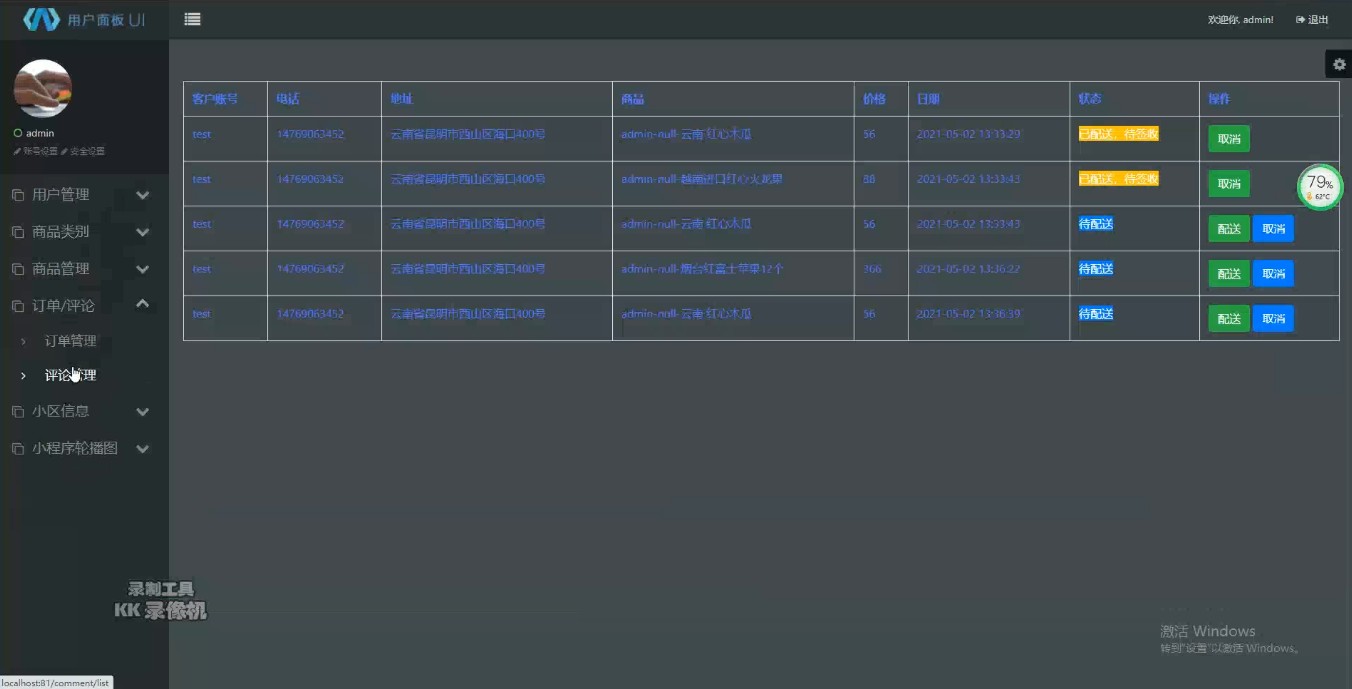Expand the 商品管理 menu chevron
Viewport: 1352px width, 689px height.
coord(143,269)
